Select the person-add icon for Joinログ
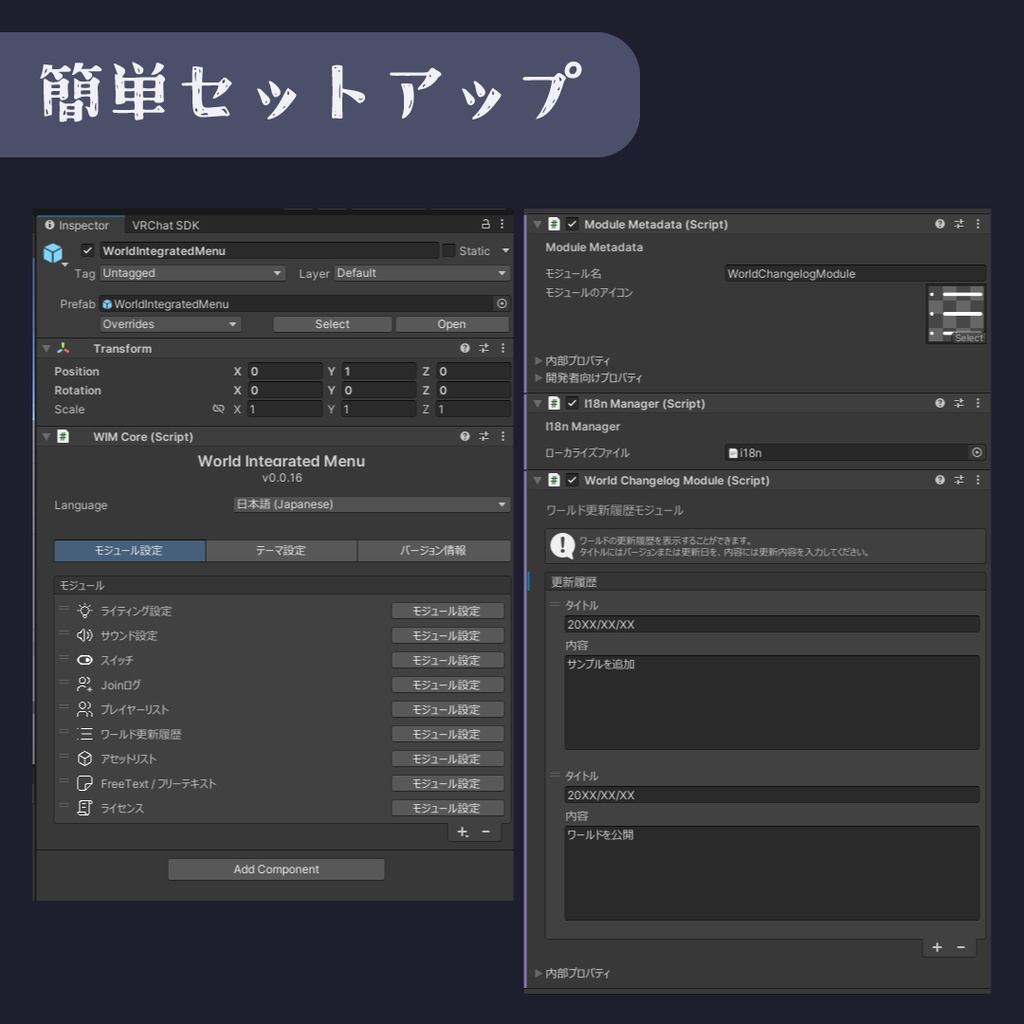This screenshot has width=1024, height=1024. [85, 684]
